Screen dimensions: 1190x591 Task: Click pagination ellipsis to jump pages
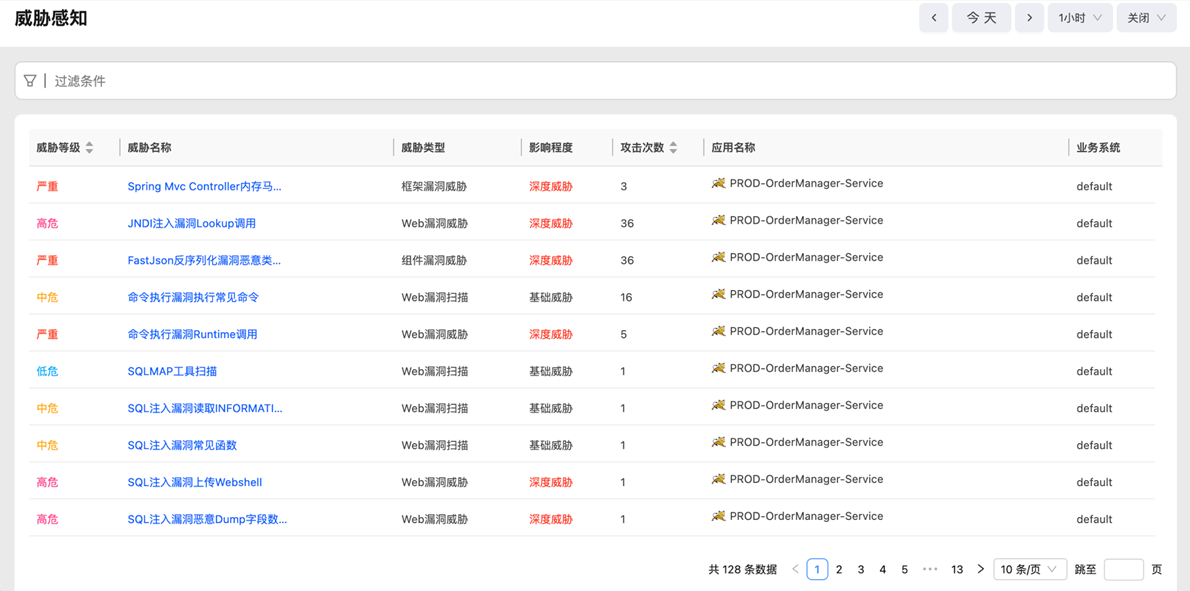pos(930,569)
